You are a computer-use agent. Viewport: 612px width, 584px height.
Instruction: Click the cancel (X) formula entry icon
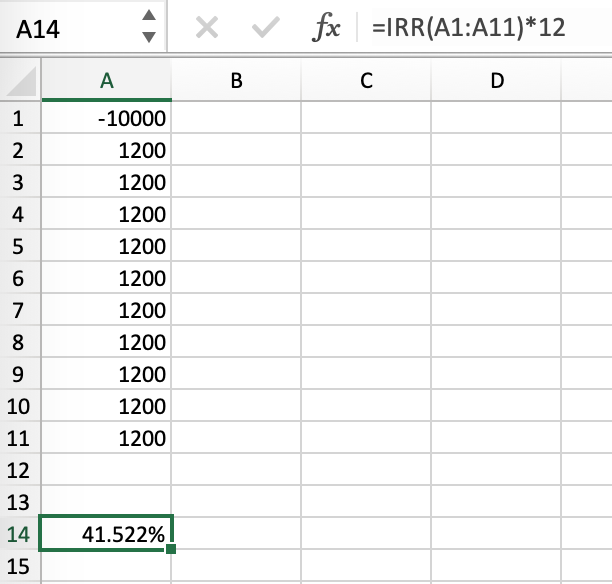(207, 27)
